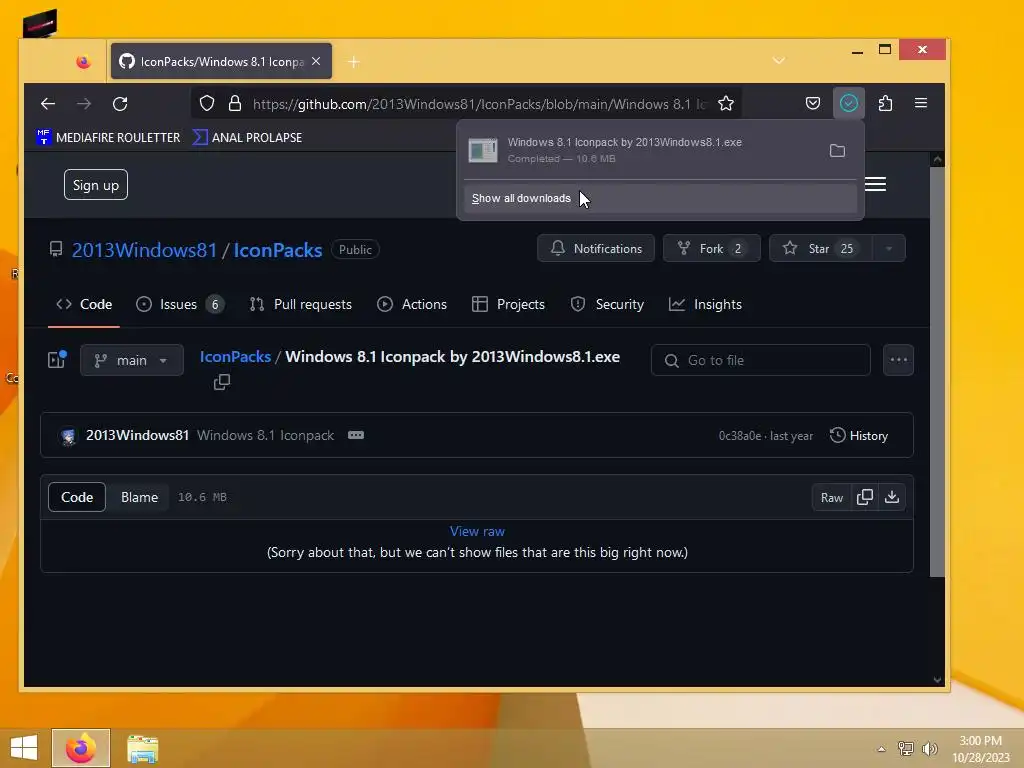Click the browser forward arrow
The image size is (1024, 768).
click(x=84, y=103)
